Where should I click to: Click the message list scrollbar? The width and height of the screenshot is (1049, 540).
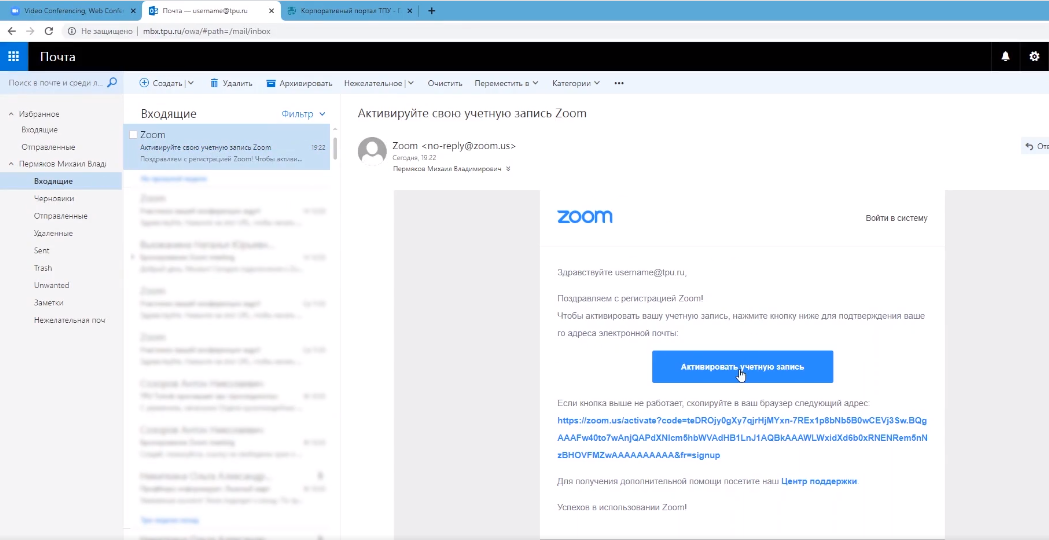[335, 149]
